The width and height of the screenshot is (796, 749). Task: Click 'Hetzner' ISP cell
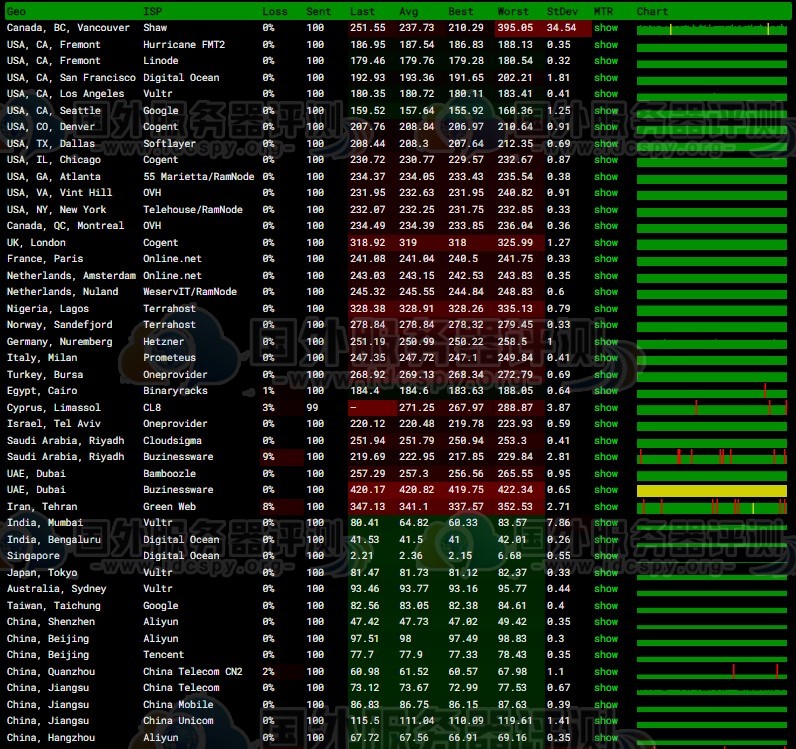pyautogui.click(x=163, y=342)
